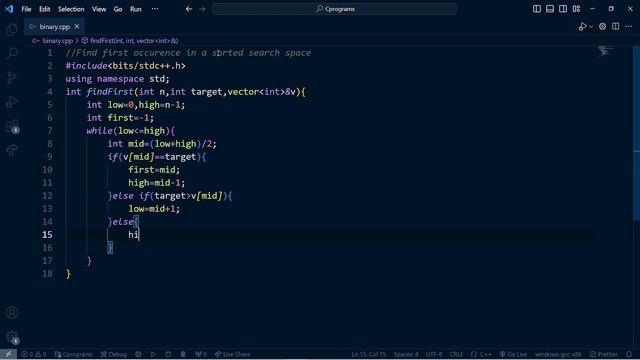Click the Cprograms command center search box

(x=334, y=9)
